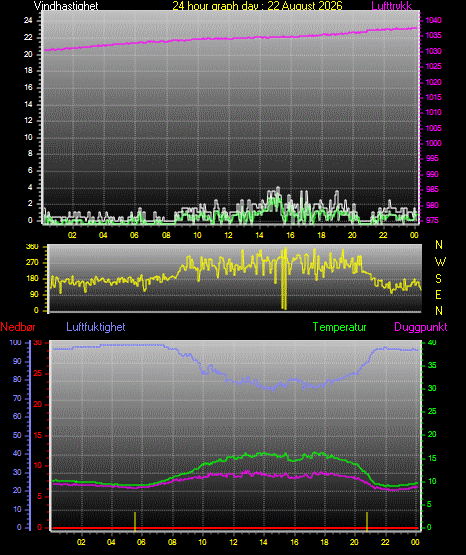
Task: Click the 270 wind direction axis value
Action: 32,263
